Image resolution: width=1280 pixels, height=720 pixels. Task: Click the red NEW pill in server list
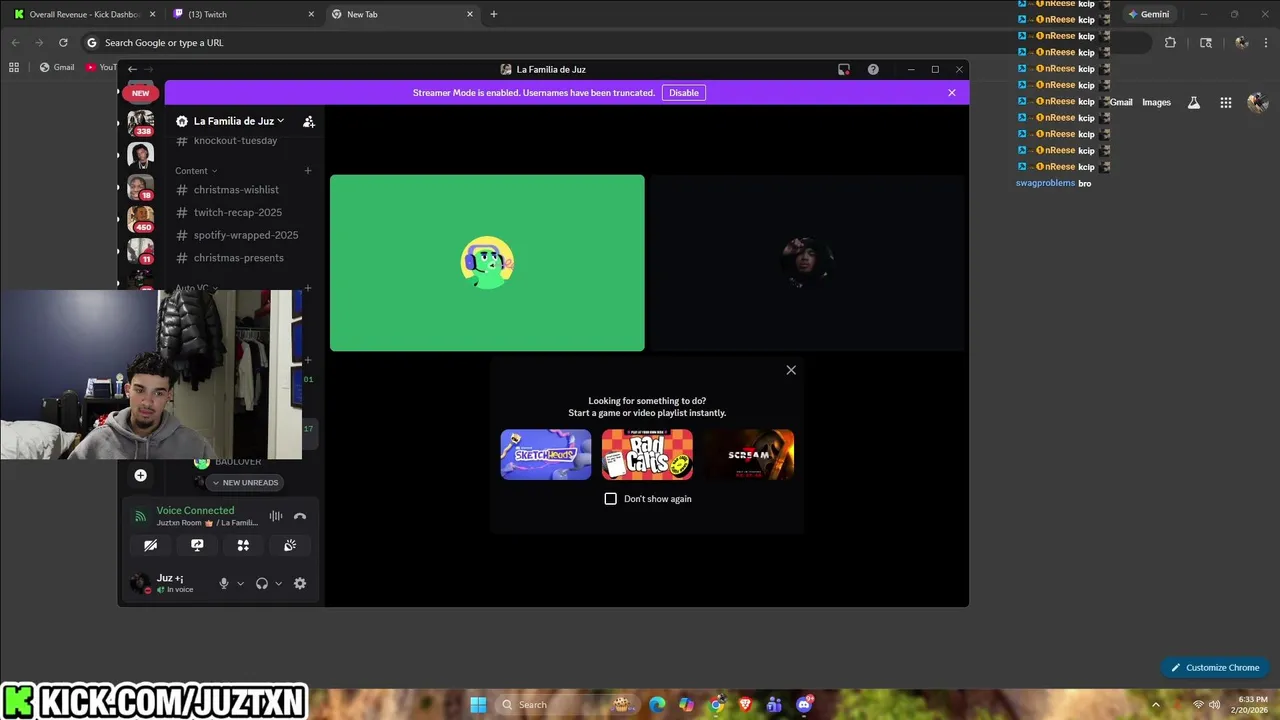[x=141, y=93]
